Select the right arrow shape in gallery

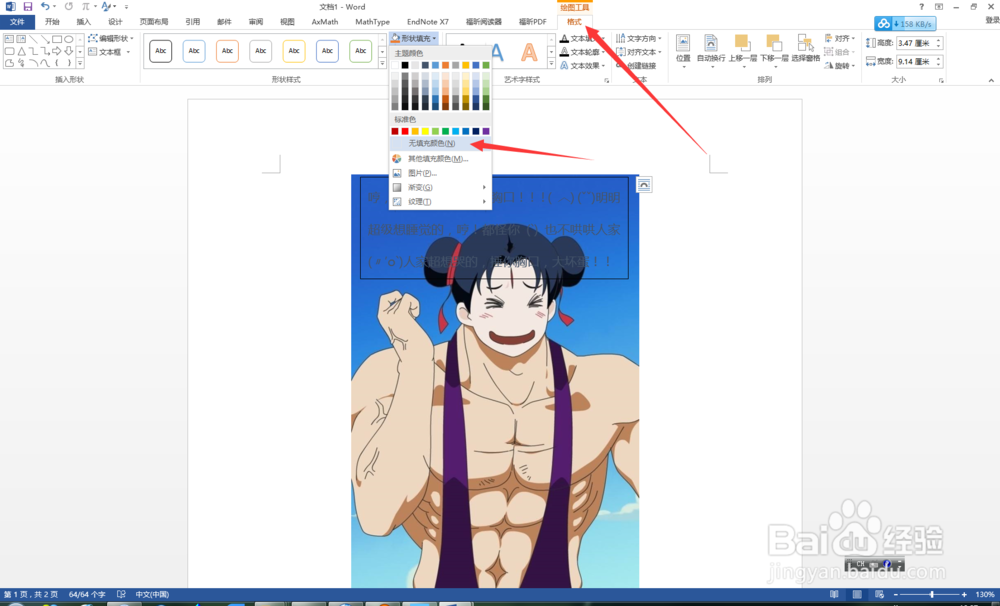pos(57,51)
